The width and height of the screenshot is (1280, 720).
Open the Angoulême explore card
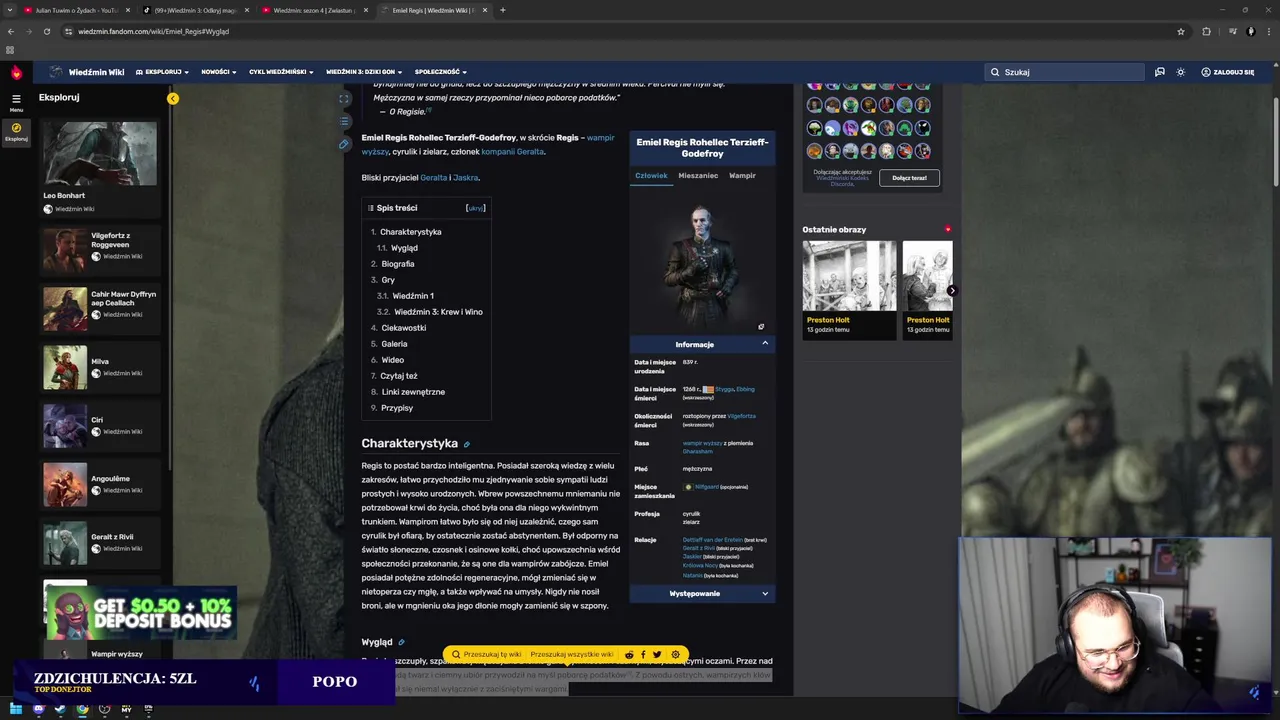99,484
